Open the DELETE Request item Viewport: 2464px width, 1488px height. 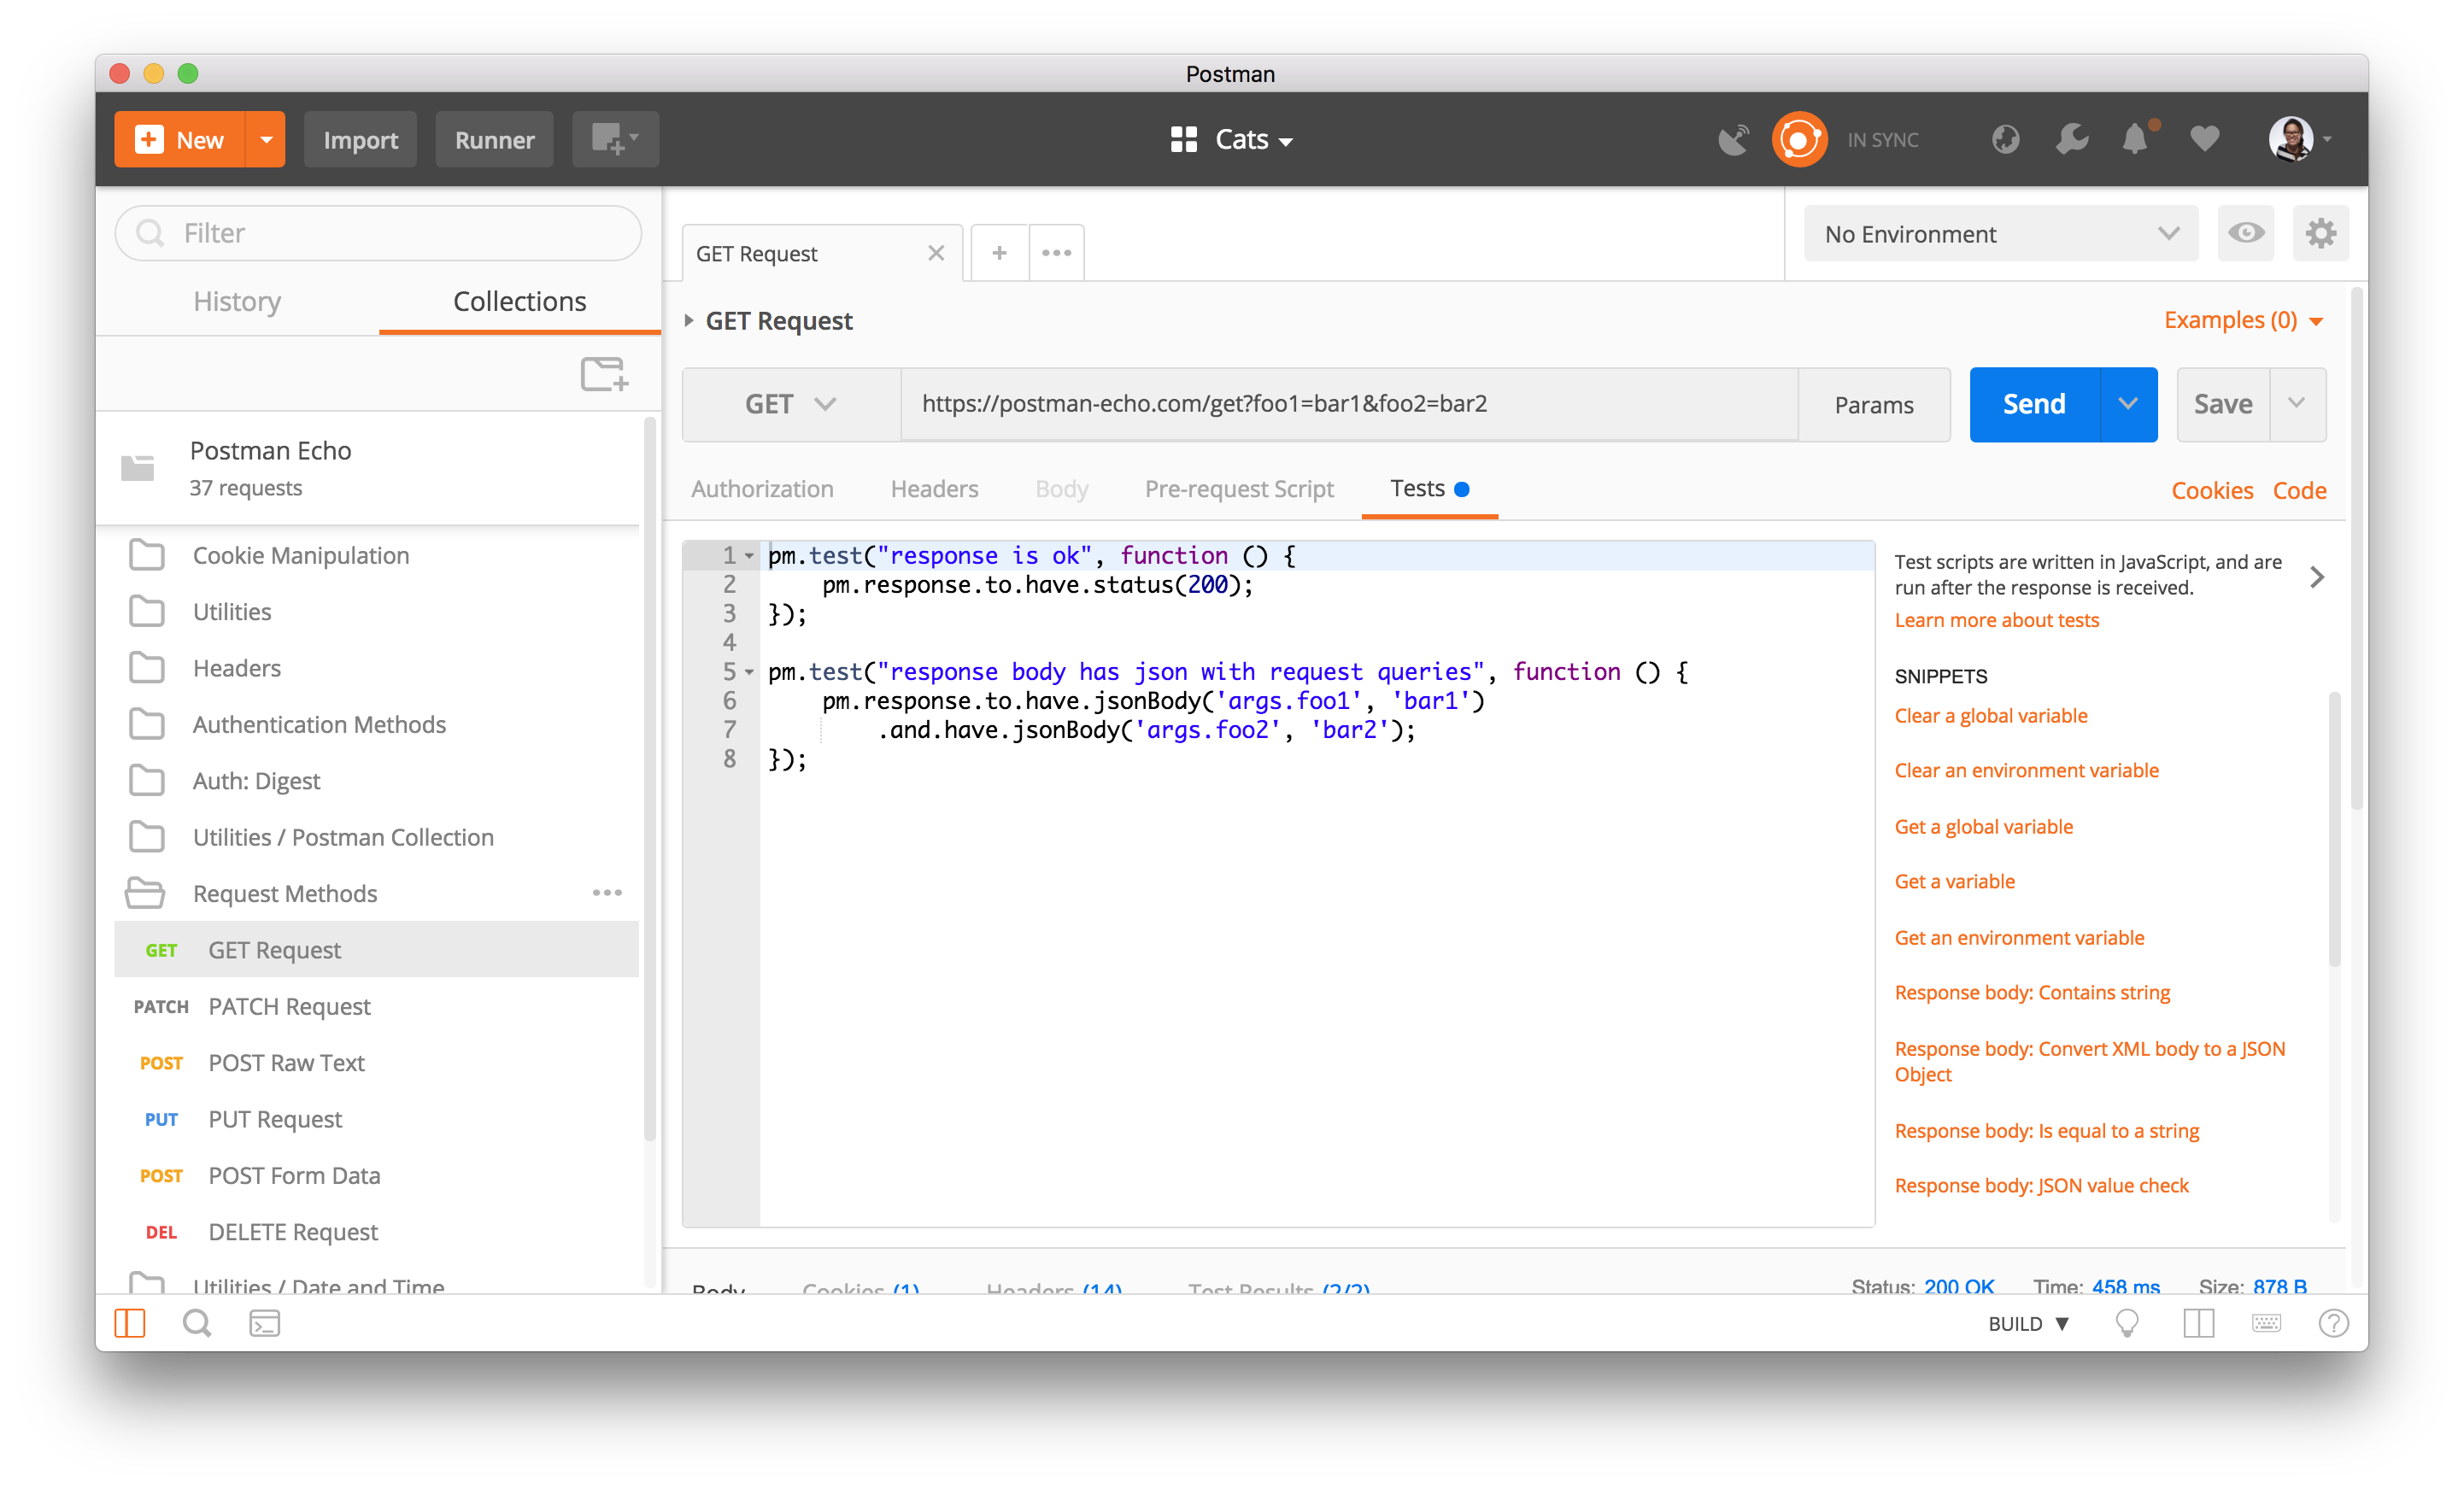tap(377, 1232)
